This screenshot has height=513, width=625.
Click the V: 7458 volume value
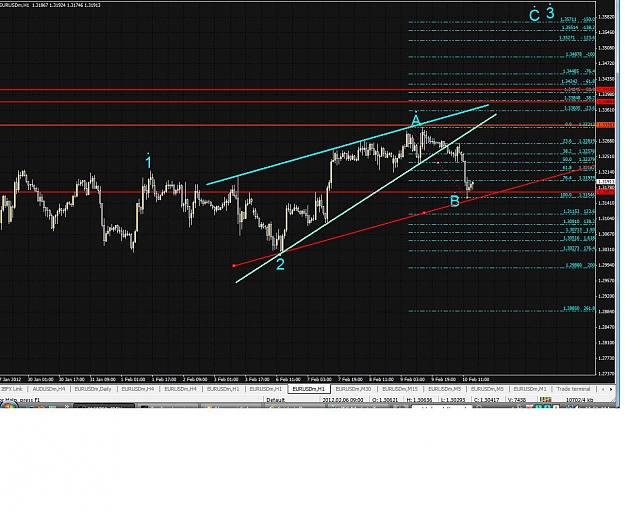coord(517,400)
